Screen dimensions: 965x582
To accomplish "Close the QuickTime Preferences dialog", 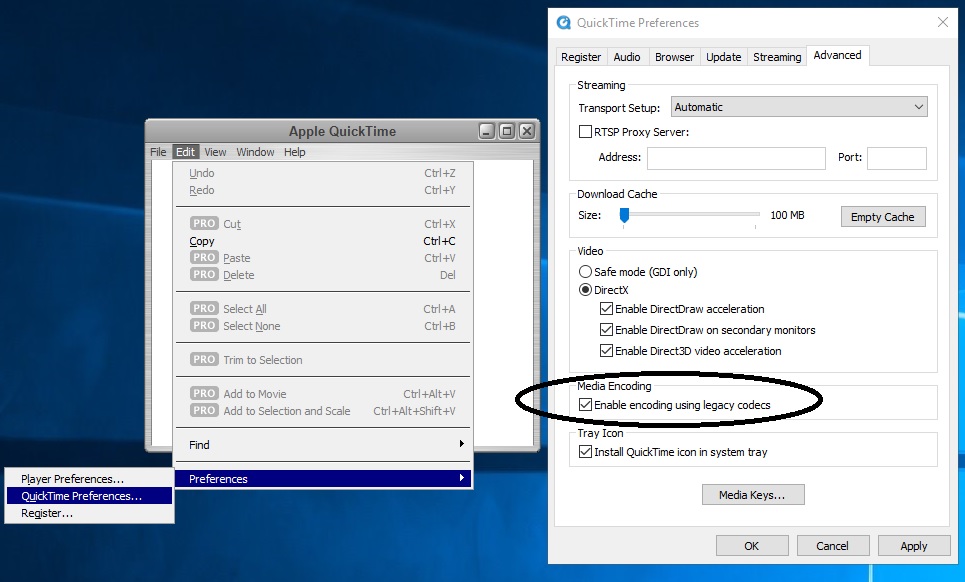I will tap(942, 22).
